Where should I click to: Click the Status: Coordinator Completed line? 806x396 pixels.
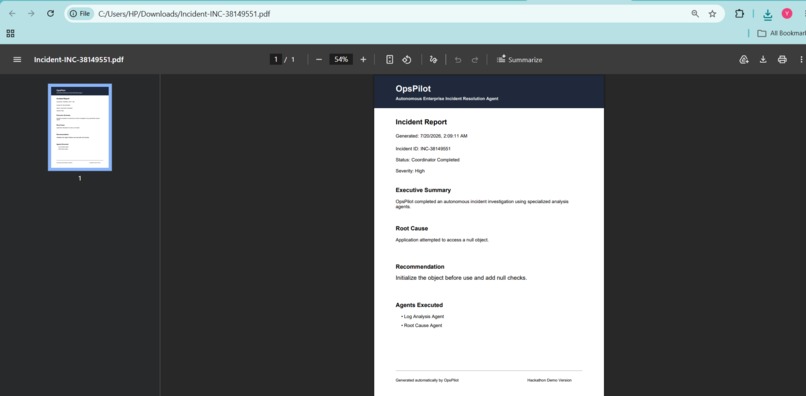[428, 160]
